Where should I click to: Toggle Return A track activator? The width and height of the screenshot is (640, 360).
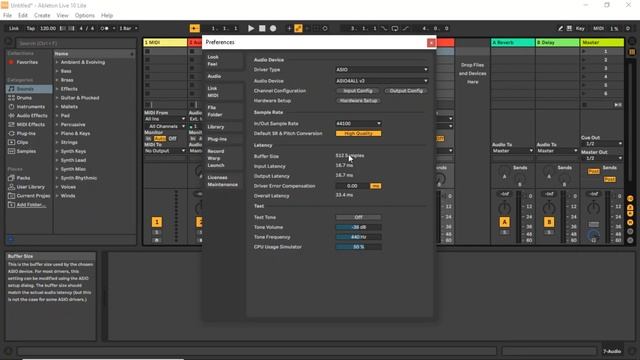coord(504,222)
